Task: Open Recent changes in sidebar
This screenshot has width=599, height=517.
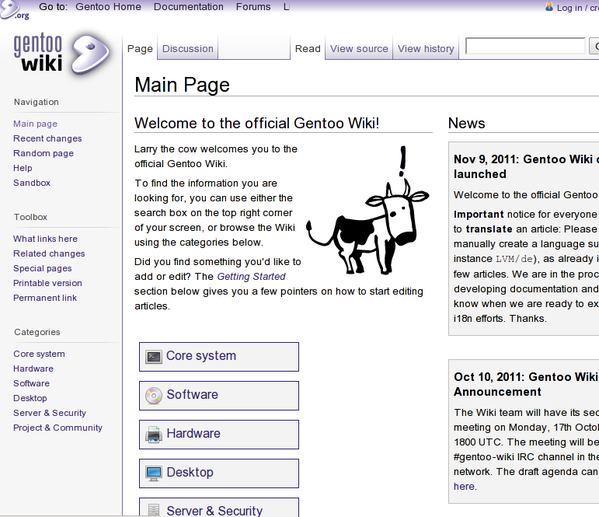Action: click(x=47, y=139)
